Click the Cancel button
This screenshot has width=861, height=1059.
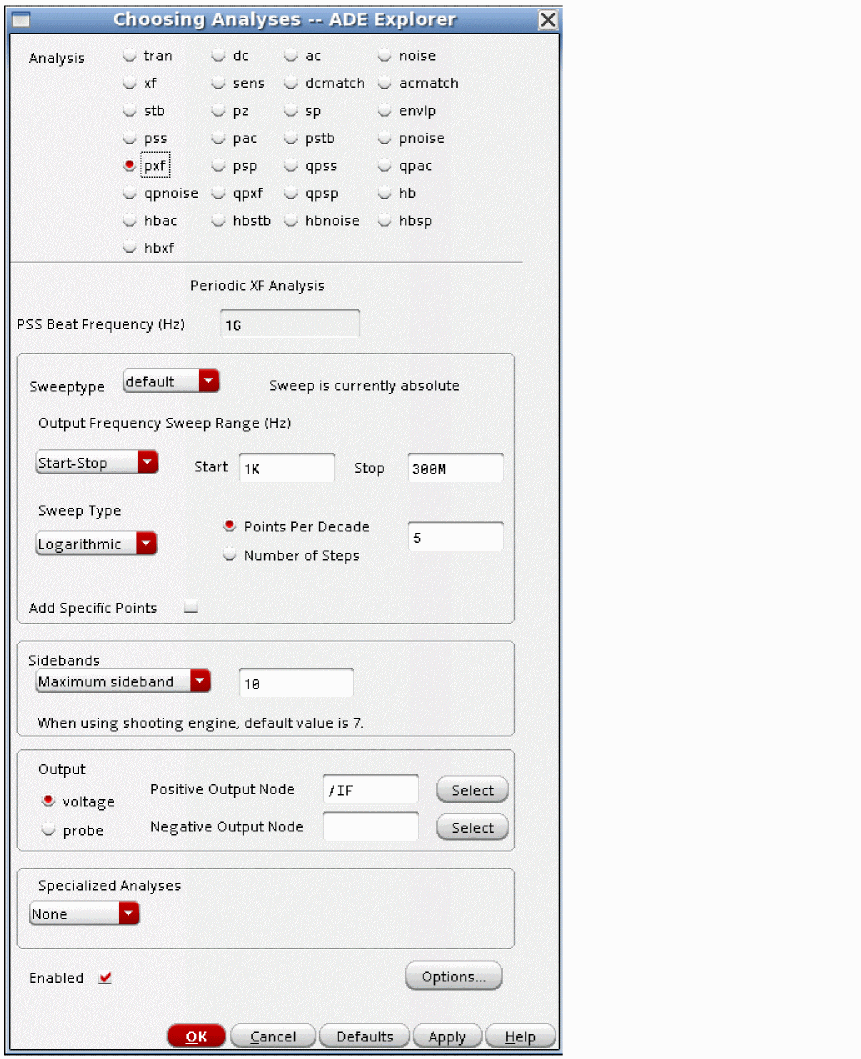[x=273, y=1036]
